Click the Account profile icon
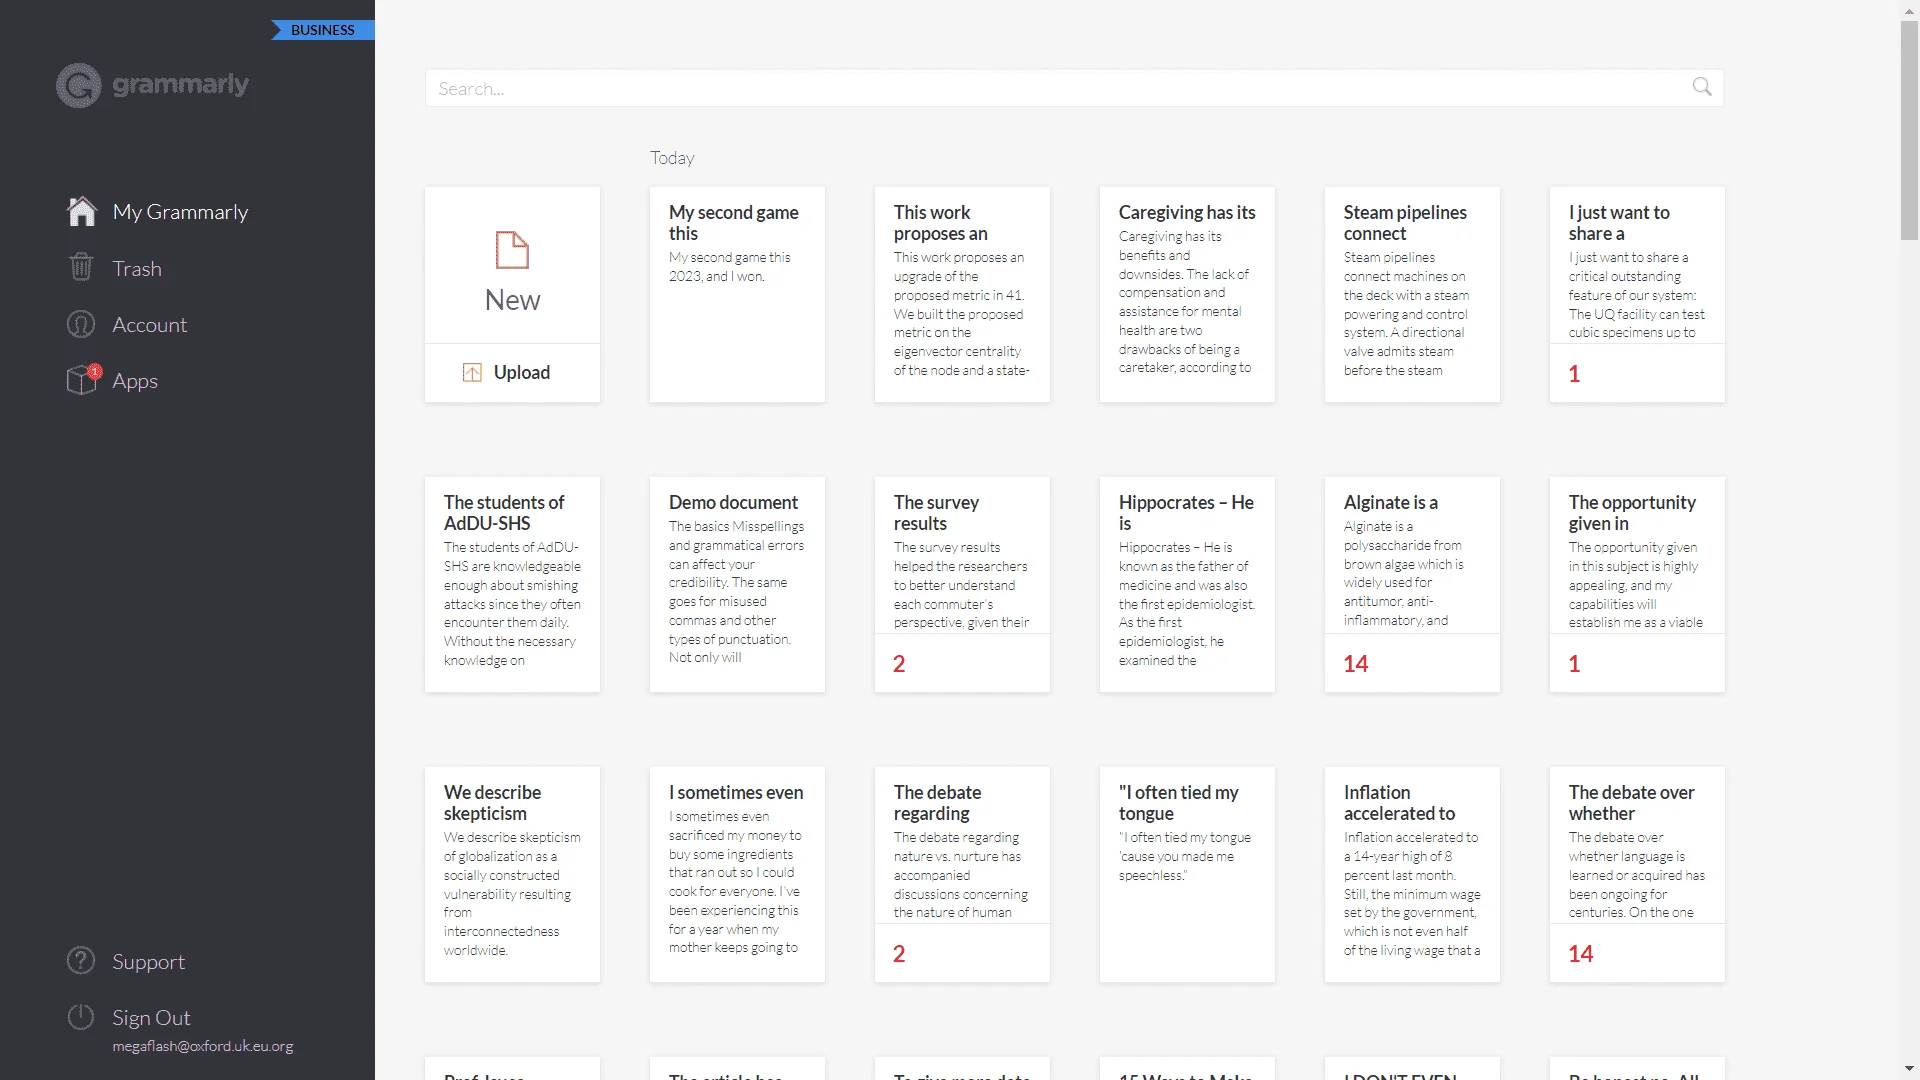 click(81, 324)
